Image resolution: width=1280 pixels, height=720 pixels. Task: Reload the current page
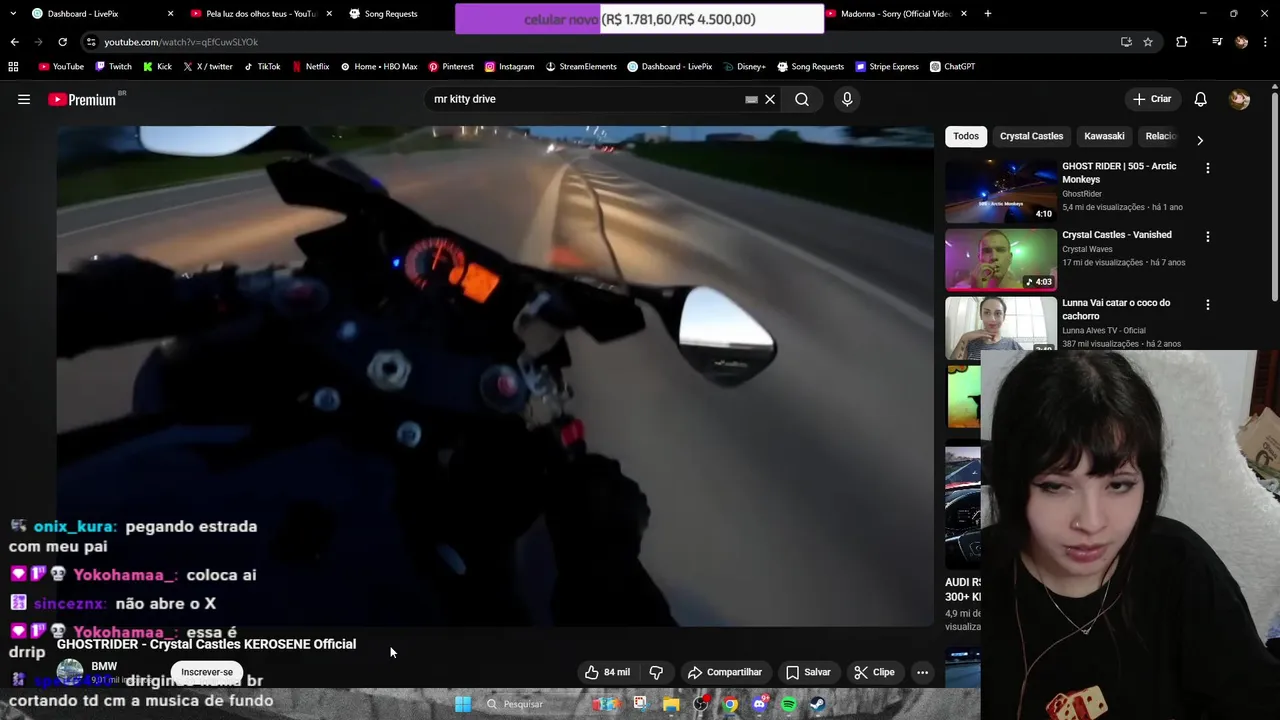click(x=62, y=42)
